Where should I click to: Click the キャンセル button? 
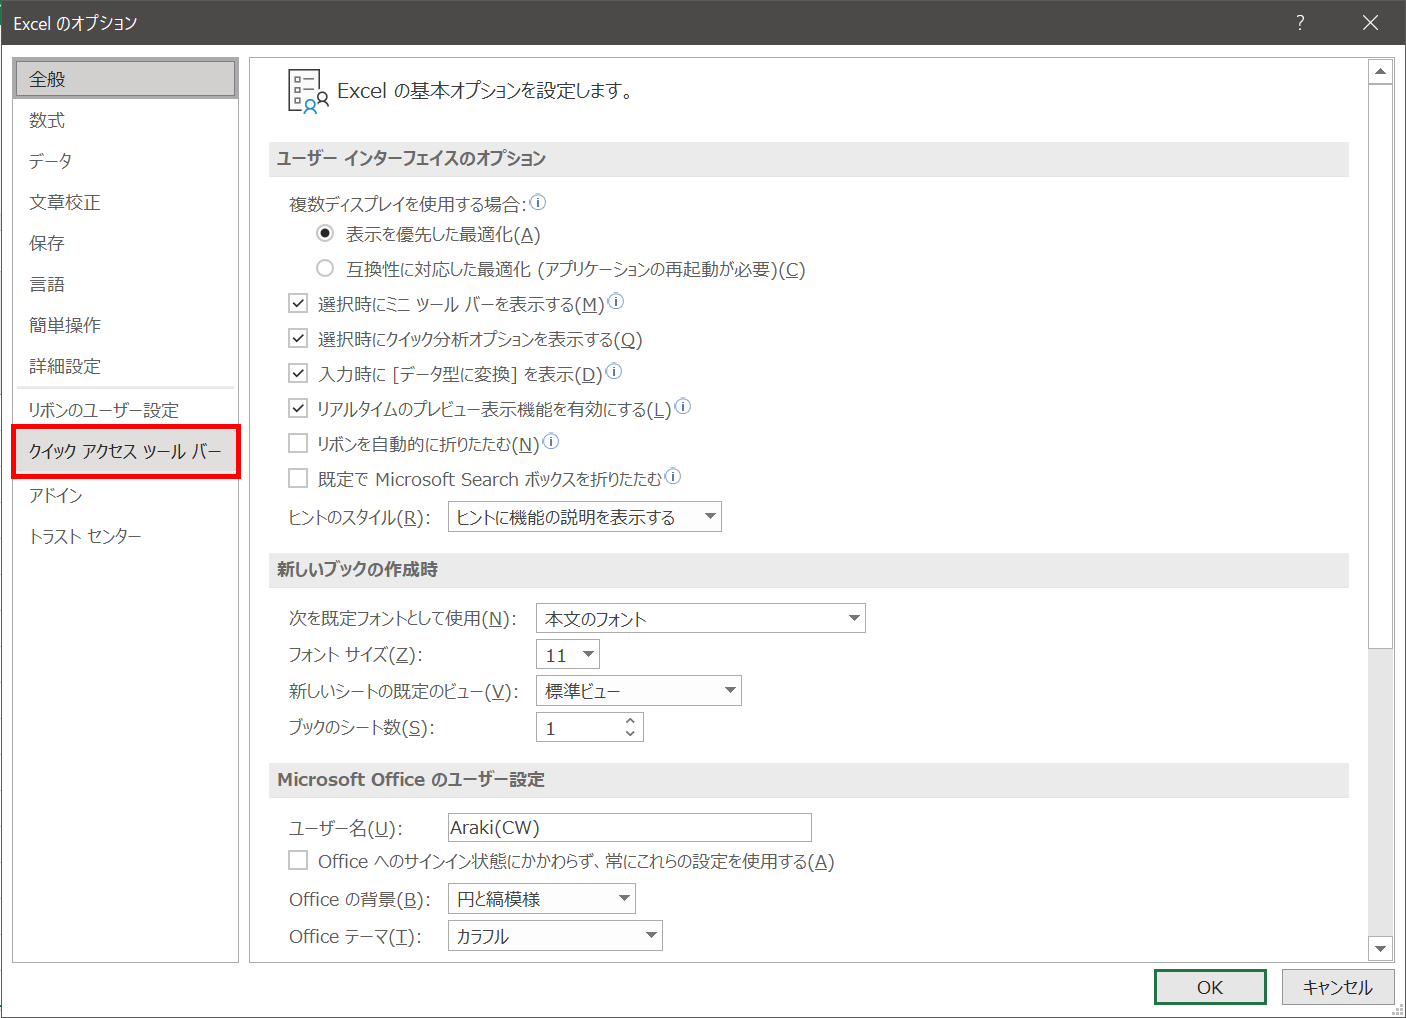point(1338,987)
